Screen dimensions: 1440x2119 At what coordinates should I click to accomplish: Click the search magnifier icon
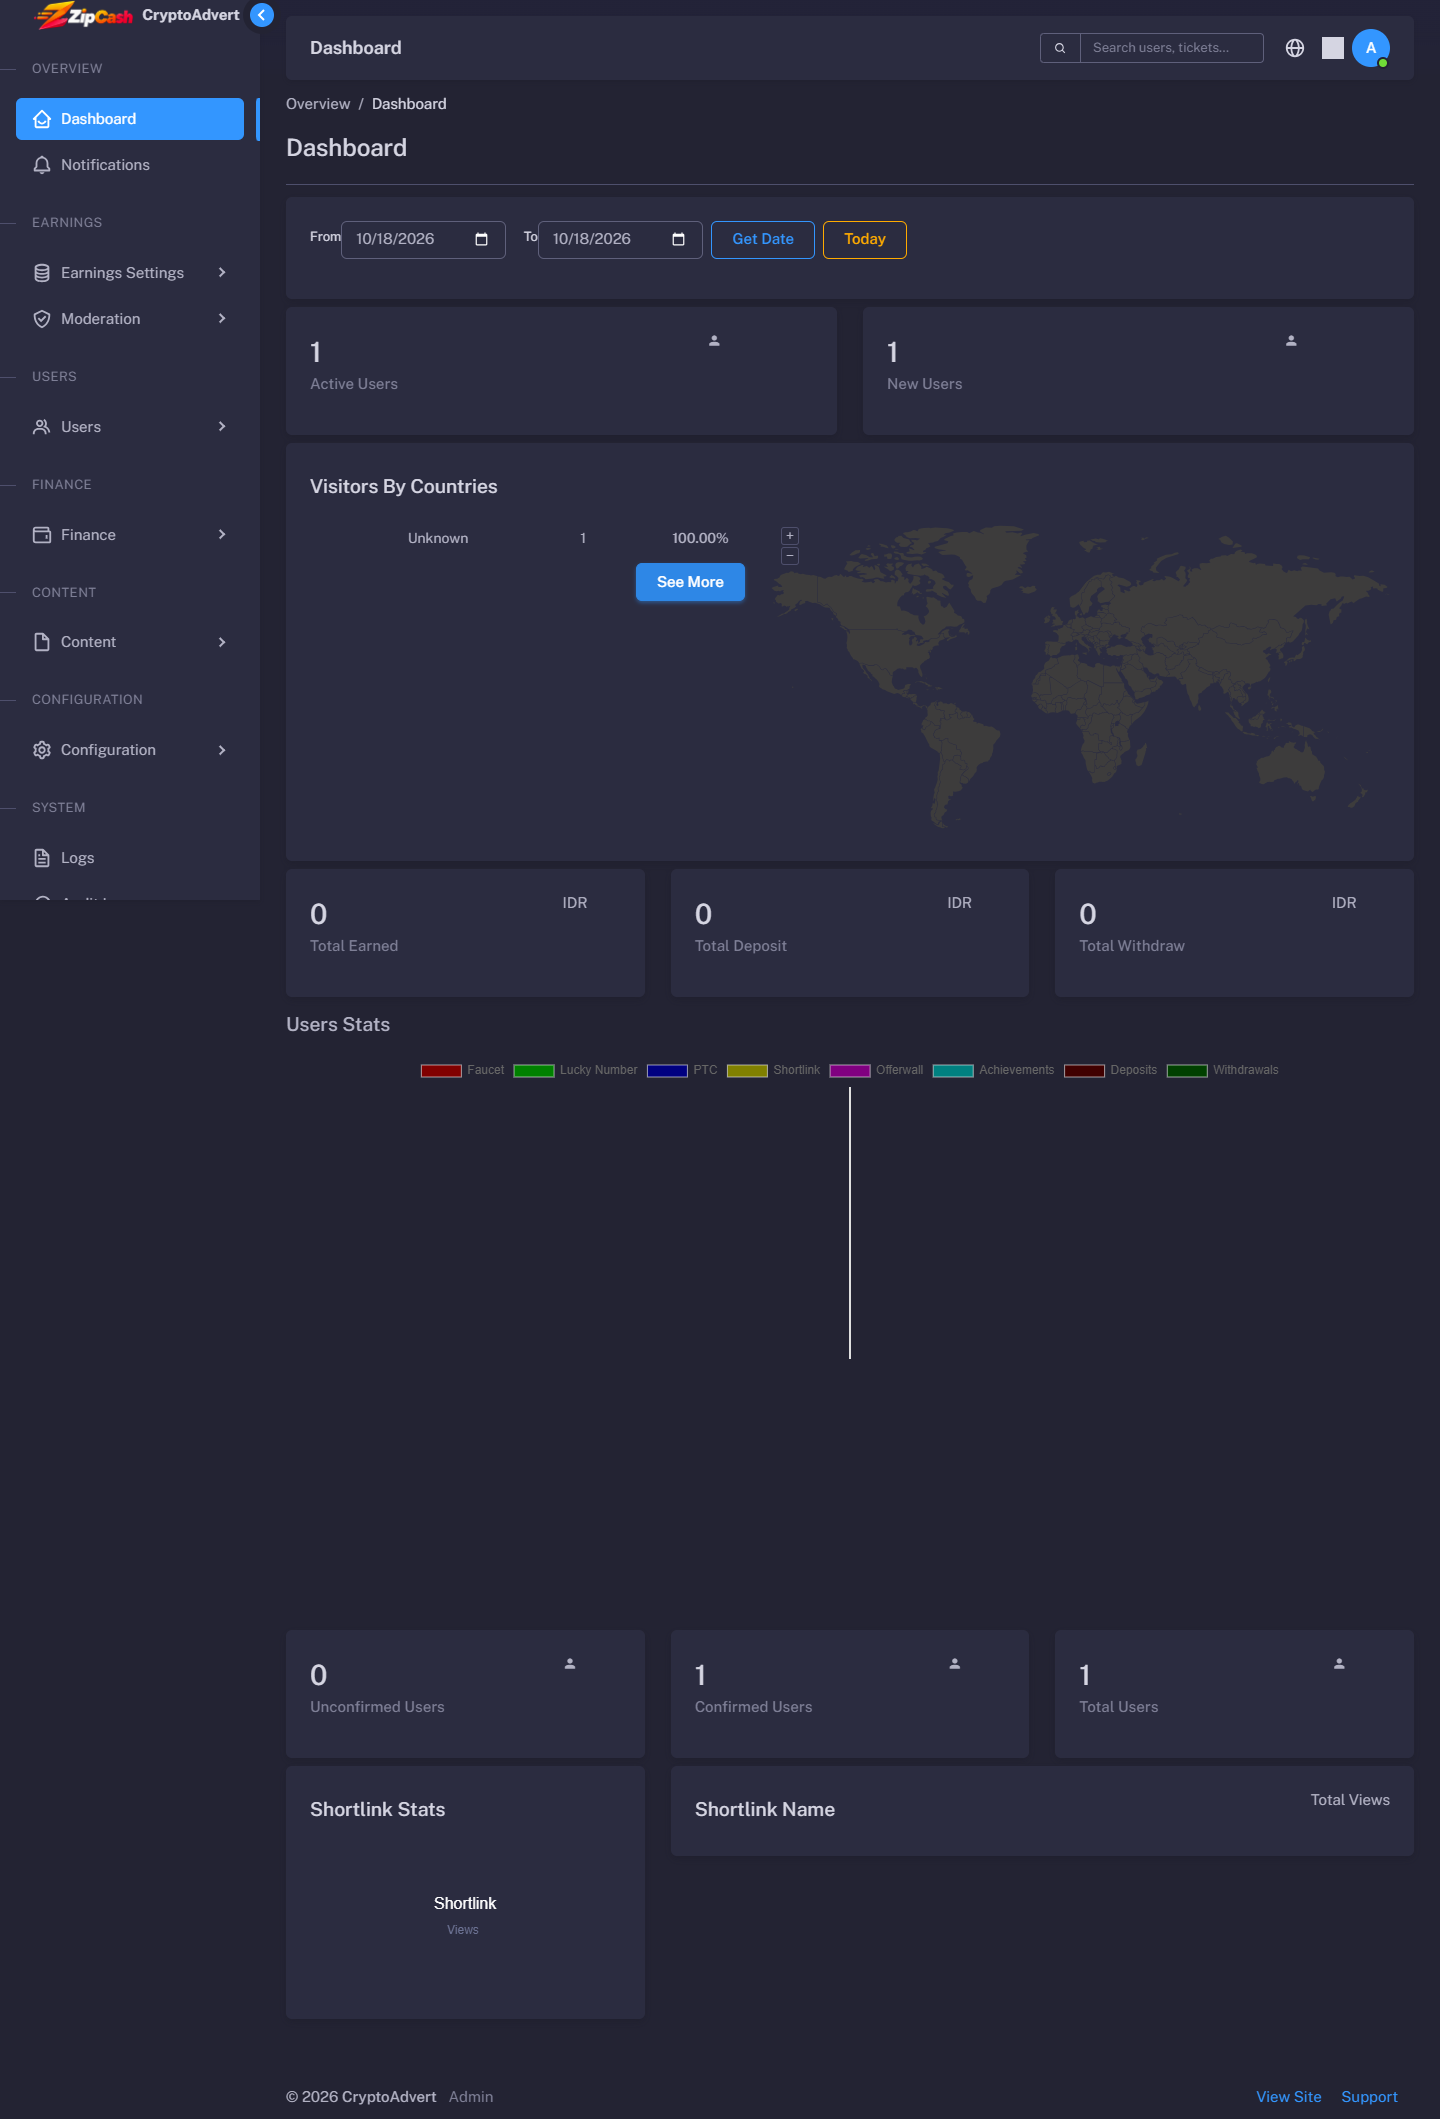click(1060, 48)
